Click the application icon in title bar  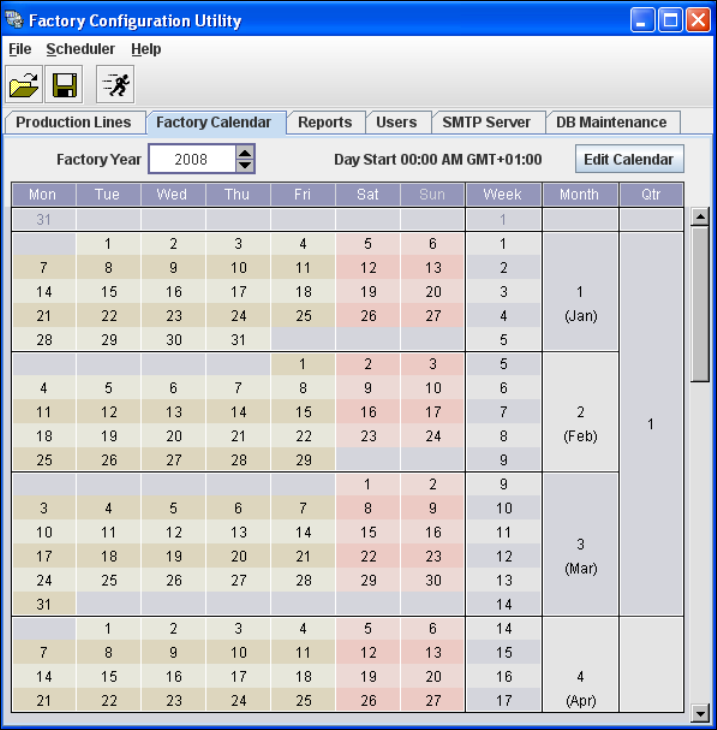(14, 20)
